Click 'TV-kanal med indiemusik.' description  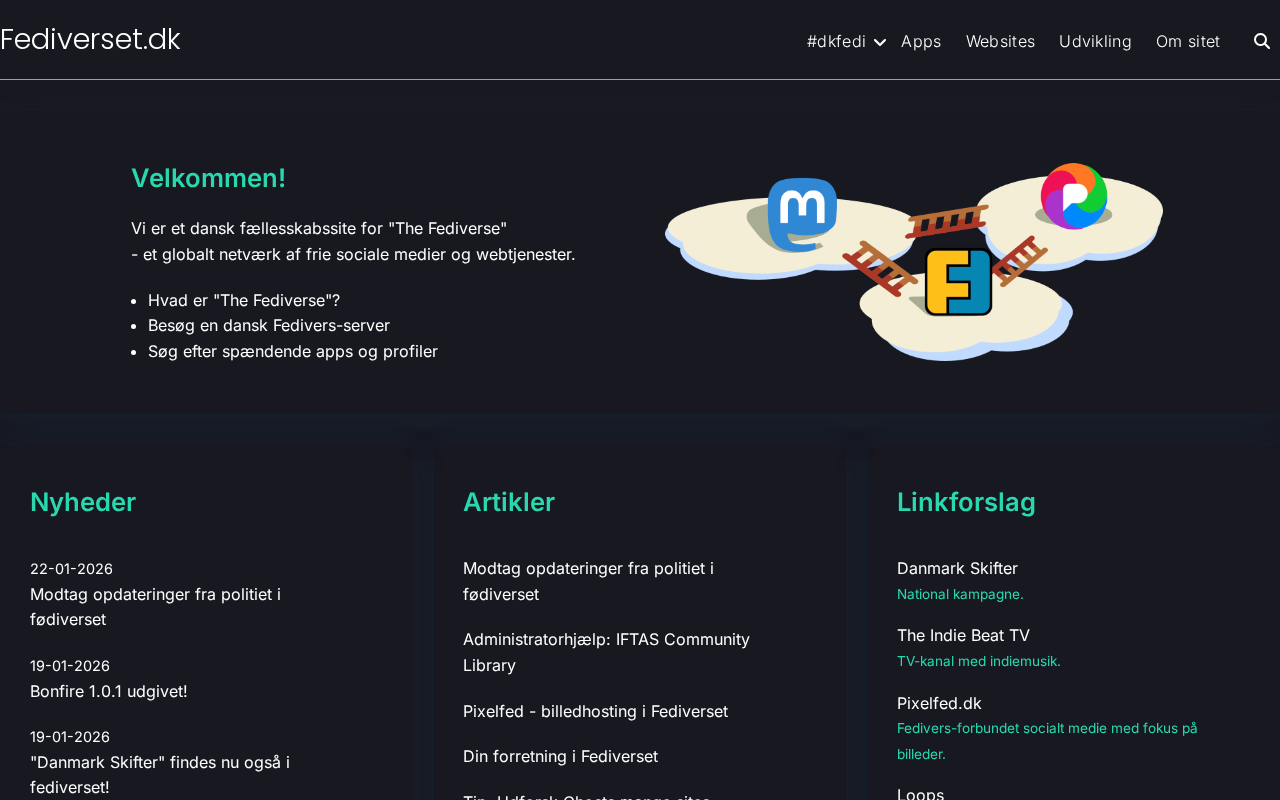tap(979, 661)
